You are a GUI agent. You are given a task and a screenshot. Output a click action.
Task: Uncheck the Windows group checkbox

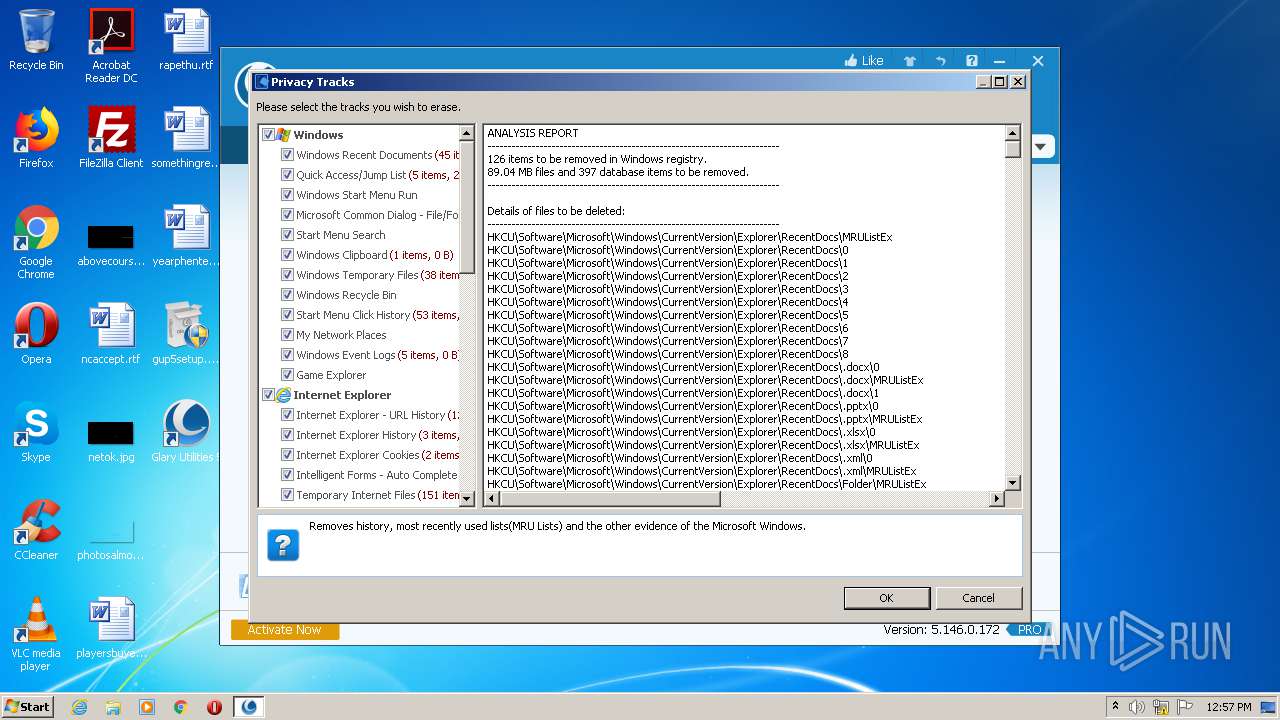coord(268,135)
